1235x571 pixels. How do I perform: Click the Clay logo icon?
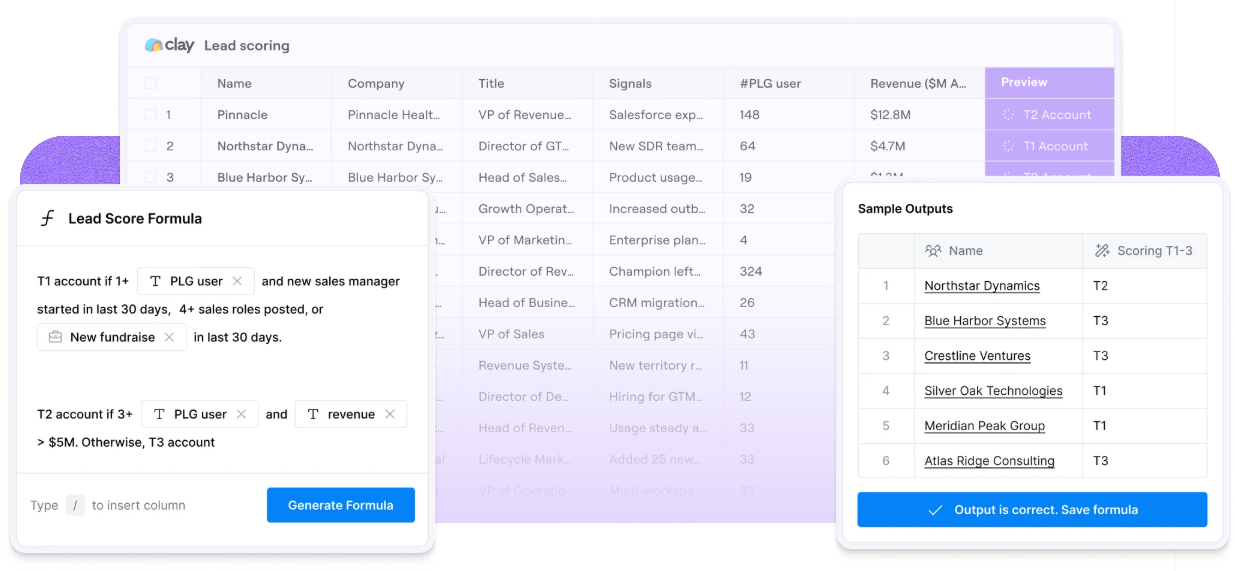[153, 45]
